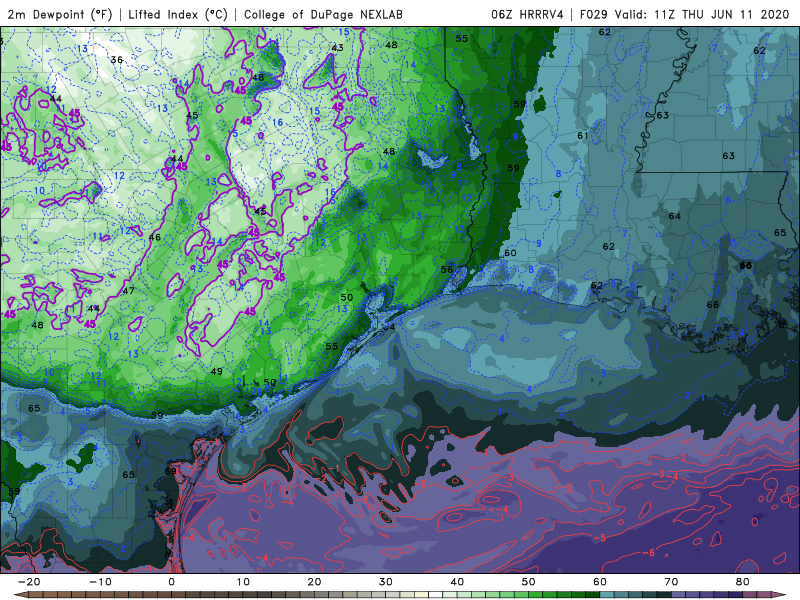Click the 80 tick label on the color scale
Viewport: 800px width, 600px height.
(x=743, y=582)
